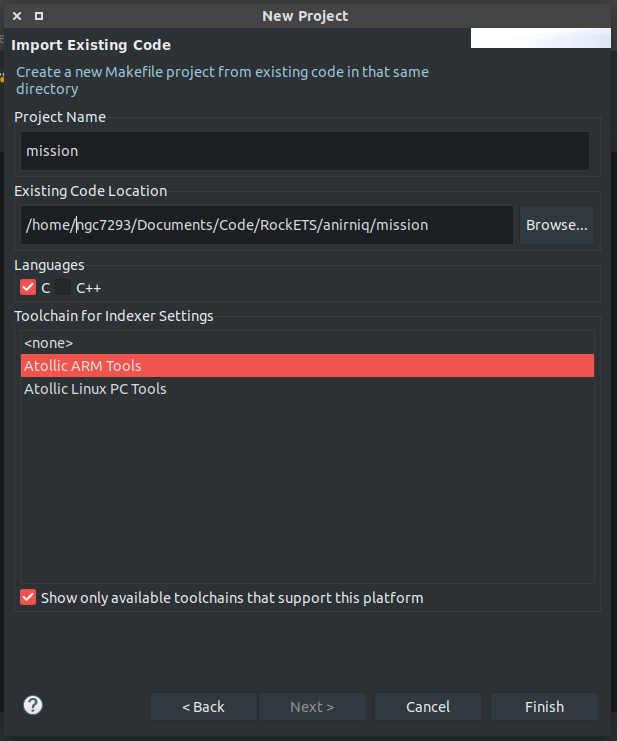Focus the Project Name field
This screenshot has height=741, width=617.
tap(305, 151)
